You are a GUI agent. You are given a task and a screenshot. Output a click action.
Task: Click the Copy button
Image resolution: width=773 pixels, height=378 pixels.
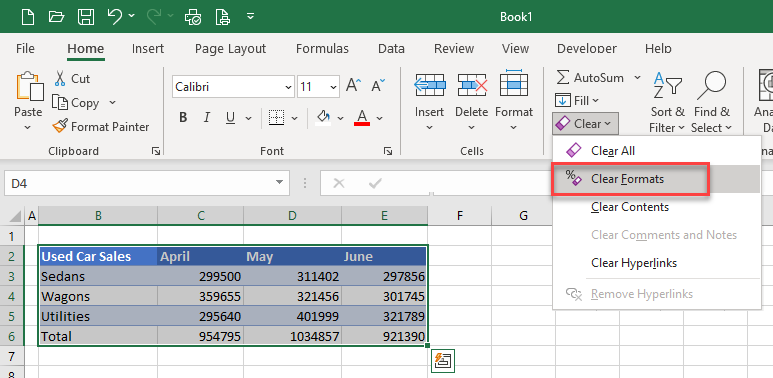(76, 103)
